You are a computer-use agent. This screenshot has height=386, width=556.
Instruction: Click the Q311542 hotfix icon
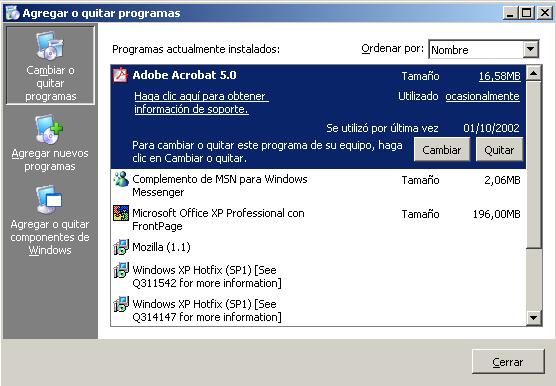(x=121, y=270)
